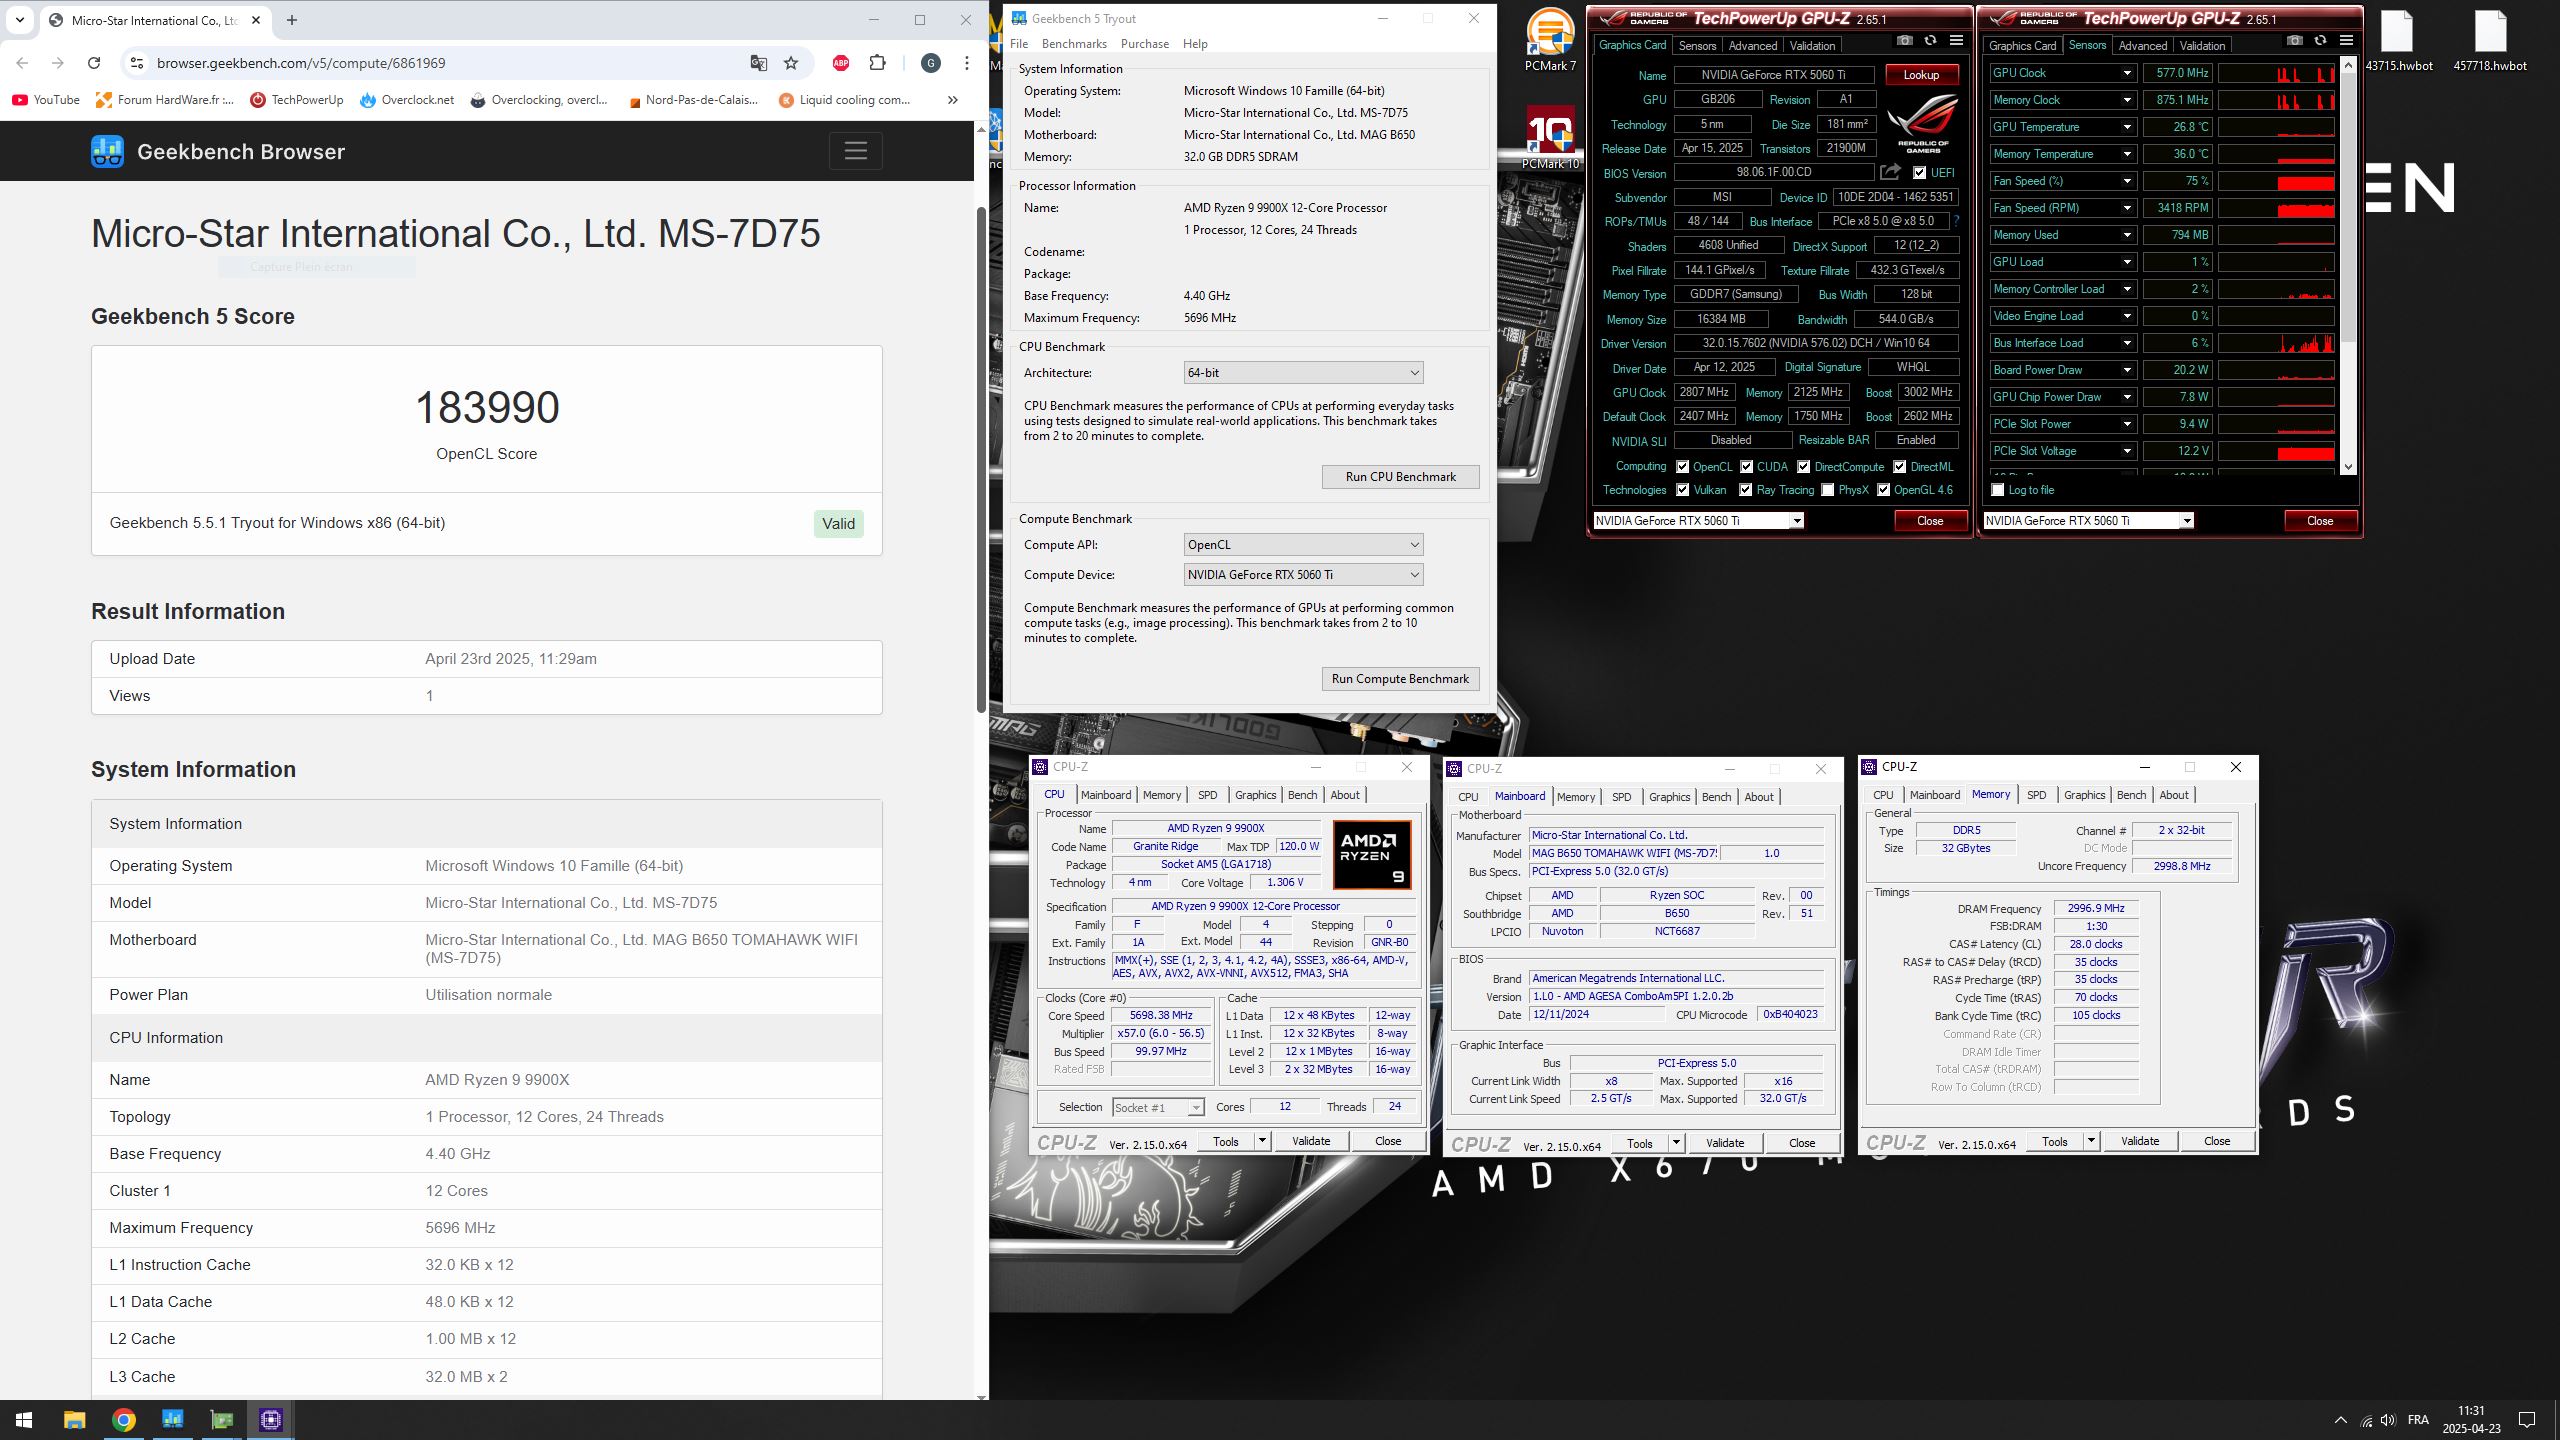This screenshot has width=2560, height=1440.
Task: Click the Chrome address bar URL
Action: pos(301,63)
